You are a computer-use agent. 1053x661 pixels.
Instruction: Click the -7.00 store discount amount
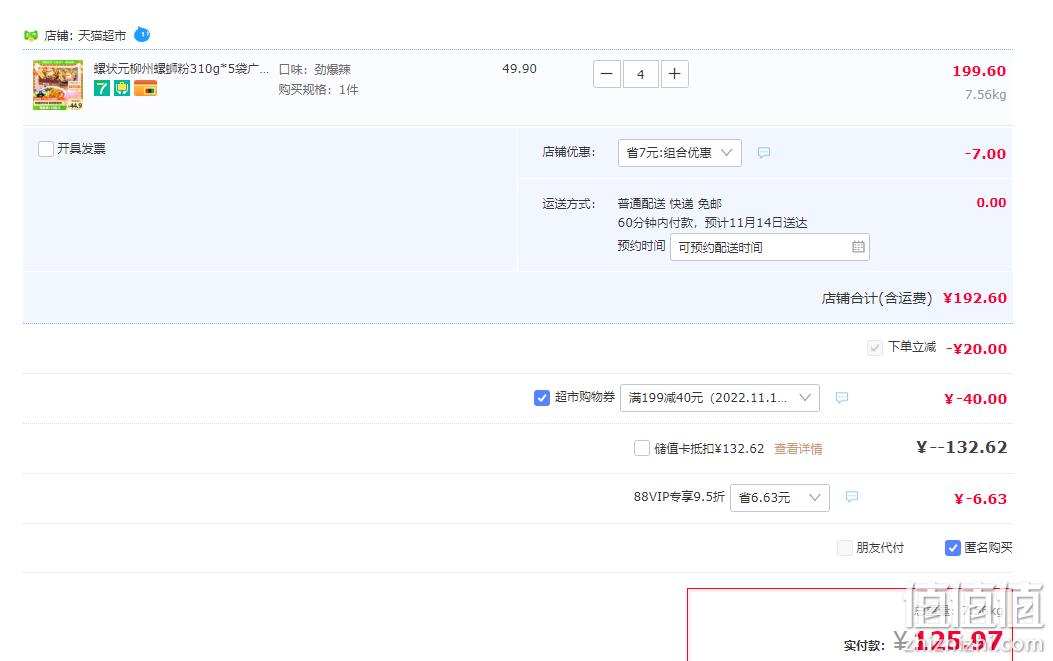pyautogui.click(x=985, y=154)
